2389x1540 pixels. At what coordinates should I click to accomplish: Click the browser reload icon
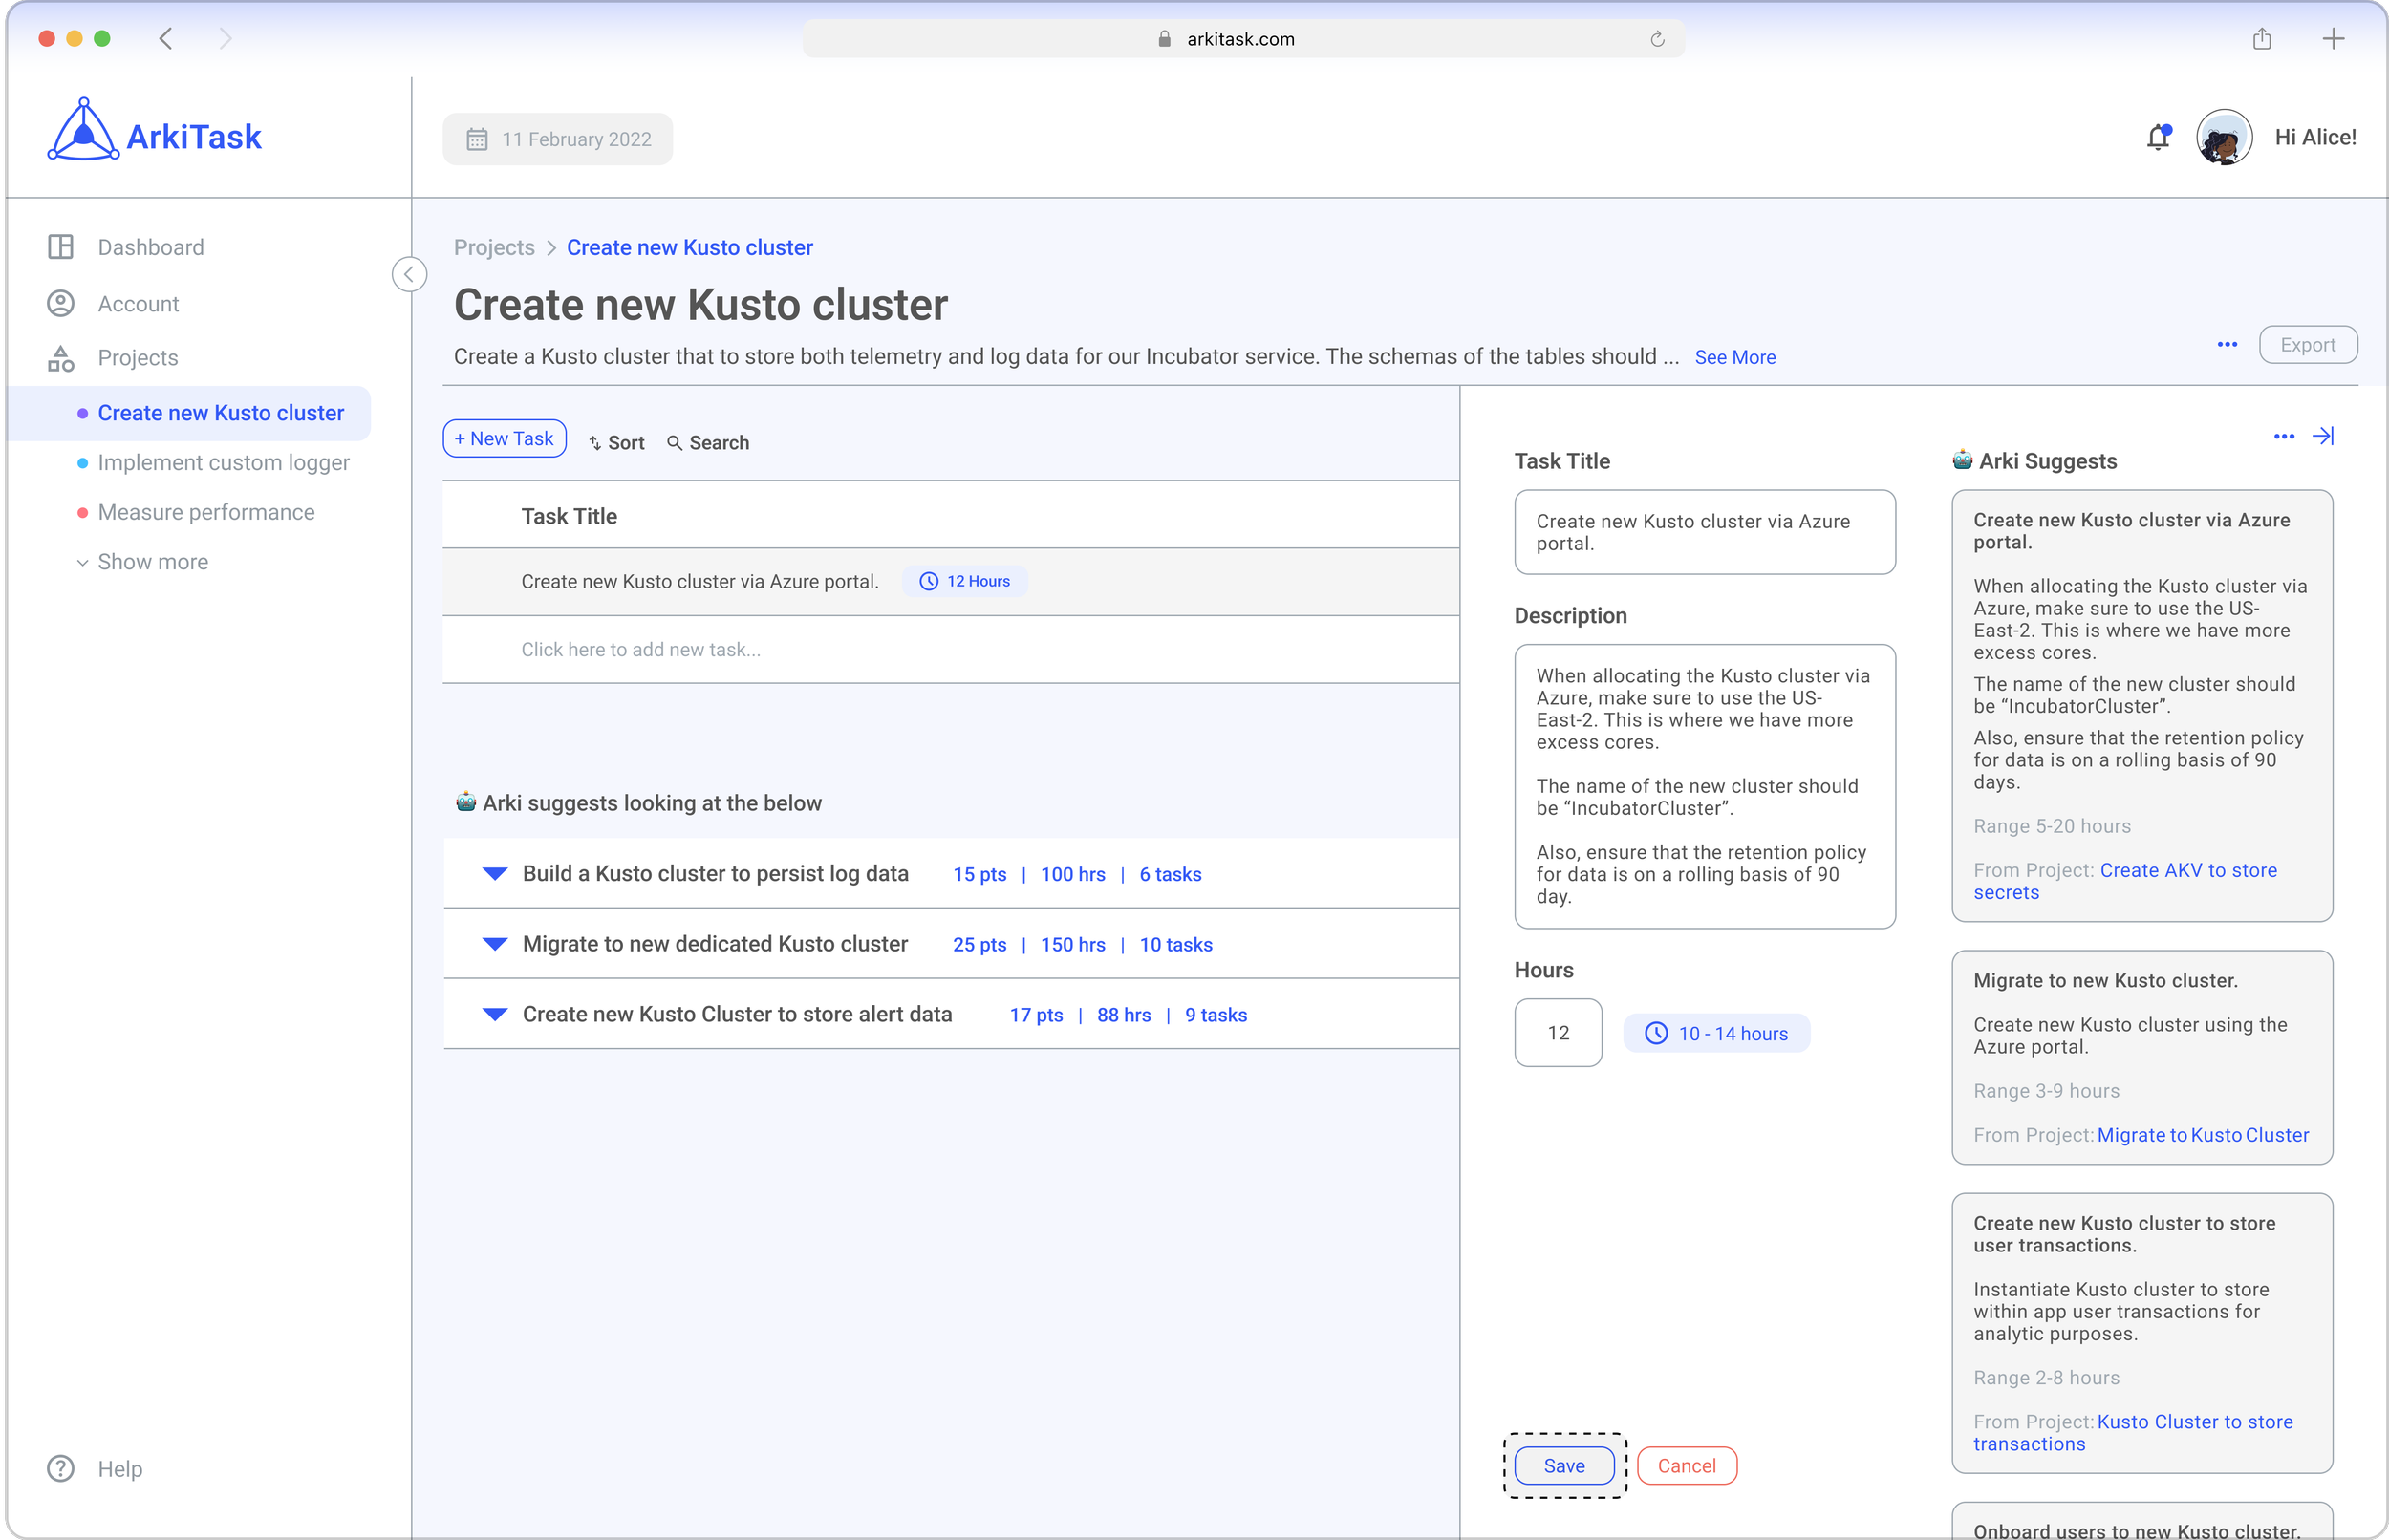pyautogui.click(x=1657, y=39)
